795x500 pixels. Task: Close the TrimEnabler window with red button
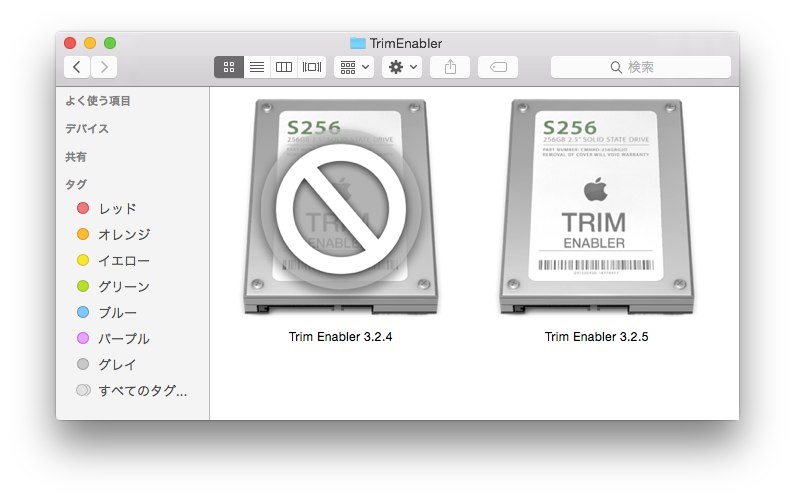point(70,43)
